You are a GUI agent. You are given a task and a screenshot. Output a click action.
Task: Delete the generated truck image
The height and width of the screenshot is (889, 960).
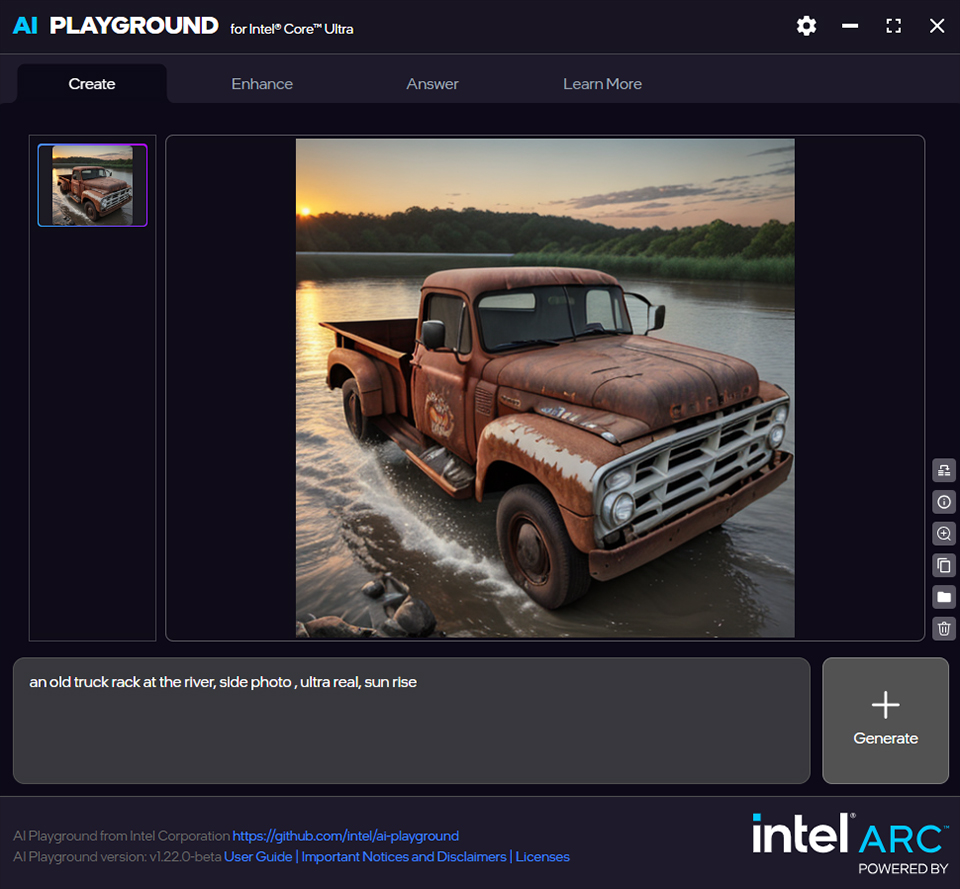(x=943, y=629)
